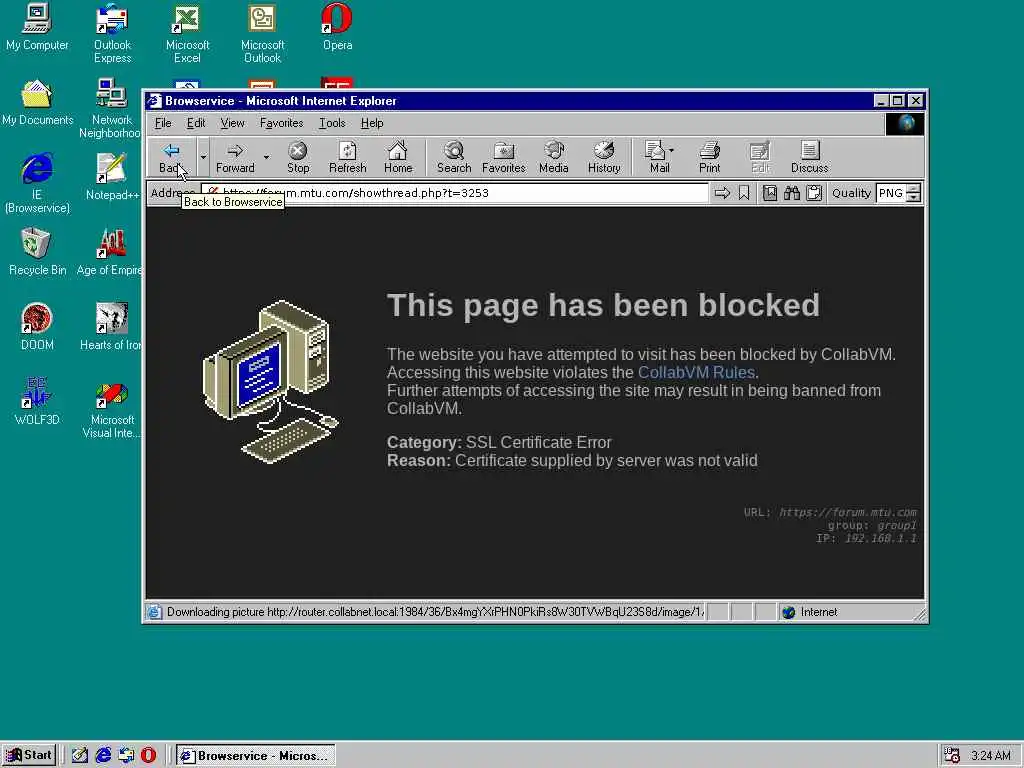Viewport: 1024px width, 768px height.
Task: Open the Tools menu
Action: tap(332, 123)
